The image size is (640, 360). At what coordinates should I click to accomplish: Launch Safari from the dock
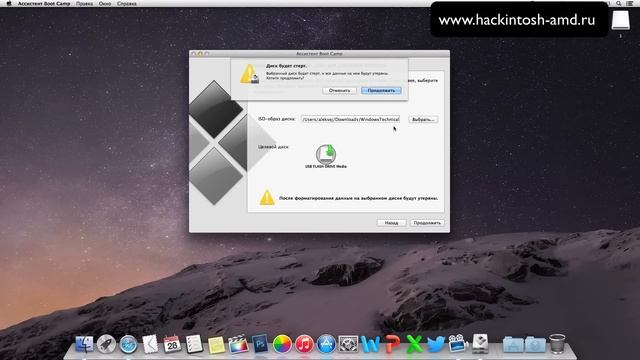click(128, 344)
